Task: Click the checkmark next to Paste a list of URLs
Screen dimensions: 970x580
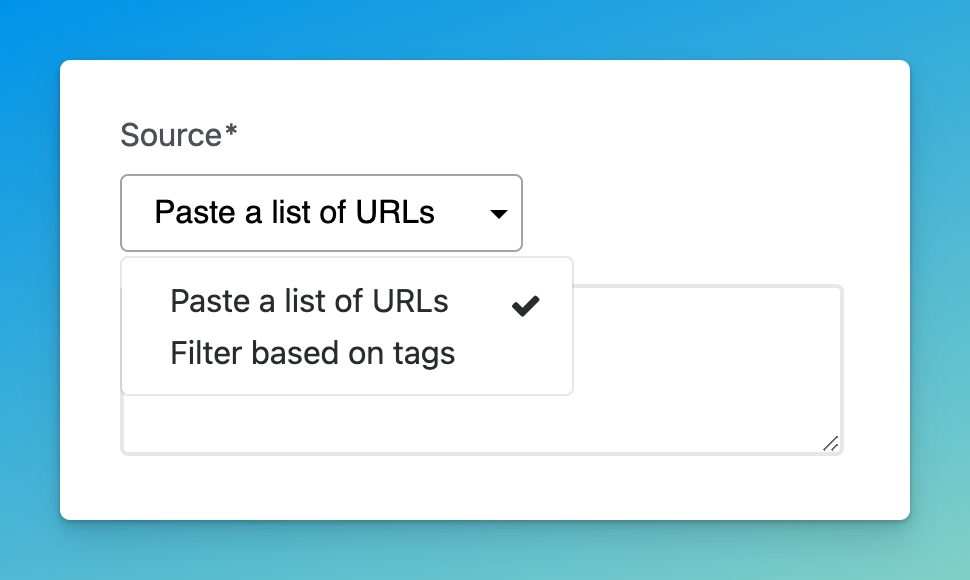Action: pyautogui.click(x=525, y=306)
